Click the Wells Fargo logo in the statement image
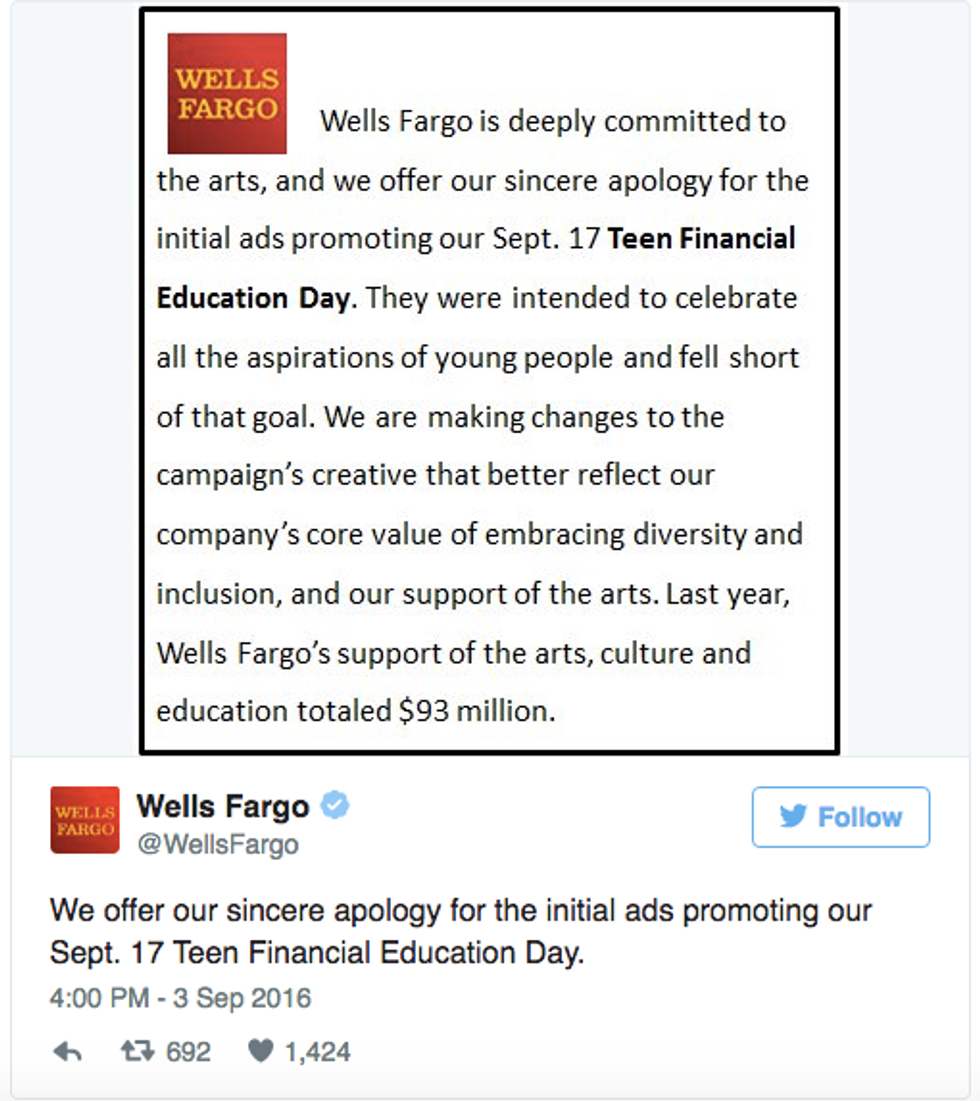The width and height of the screenshot is (980, 1101). [227, 93]
